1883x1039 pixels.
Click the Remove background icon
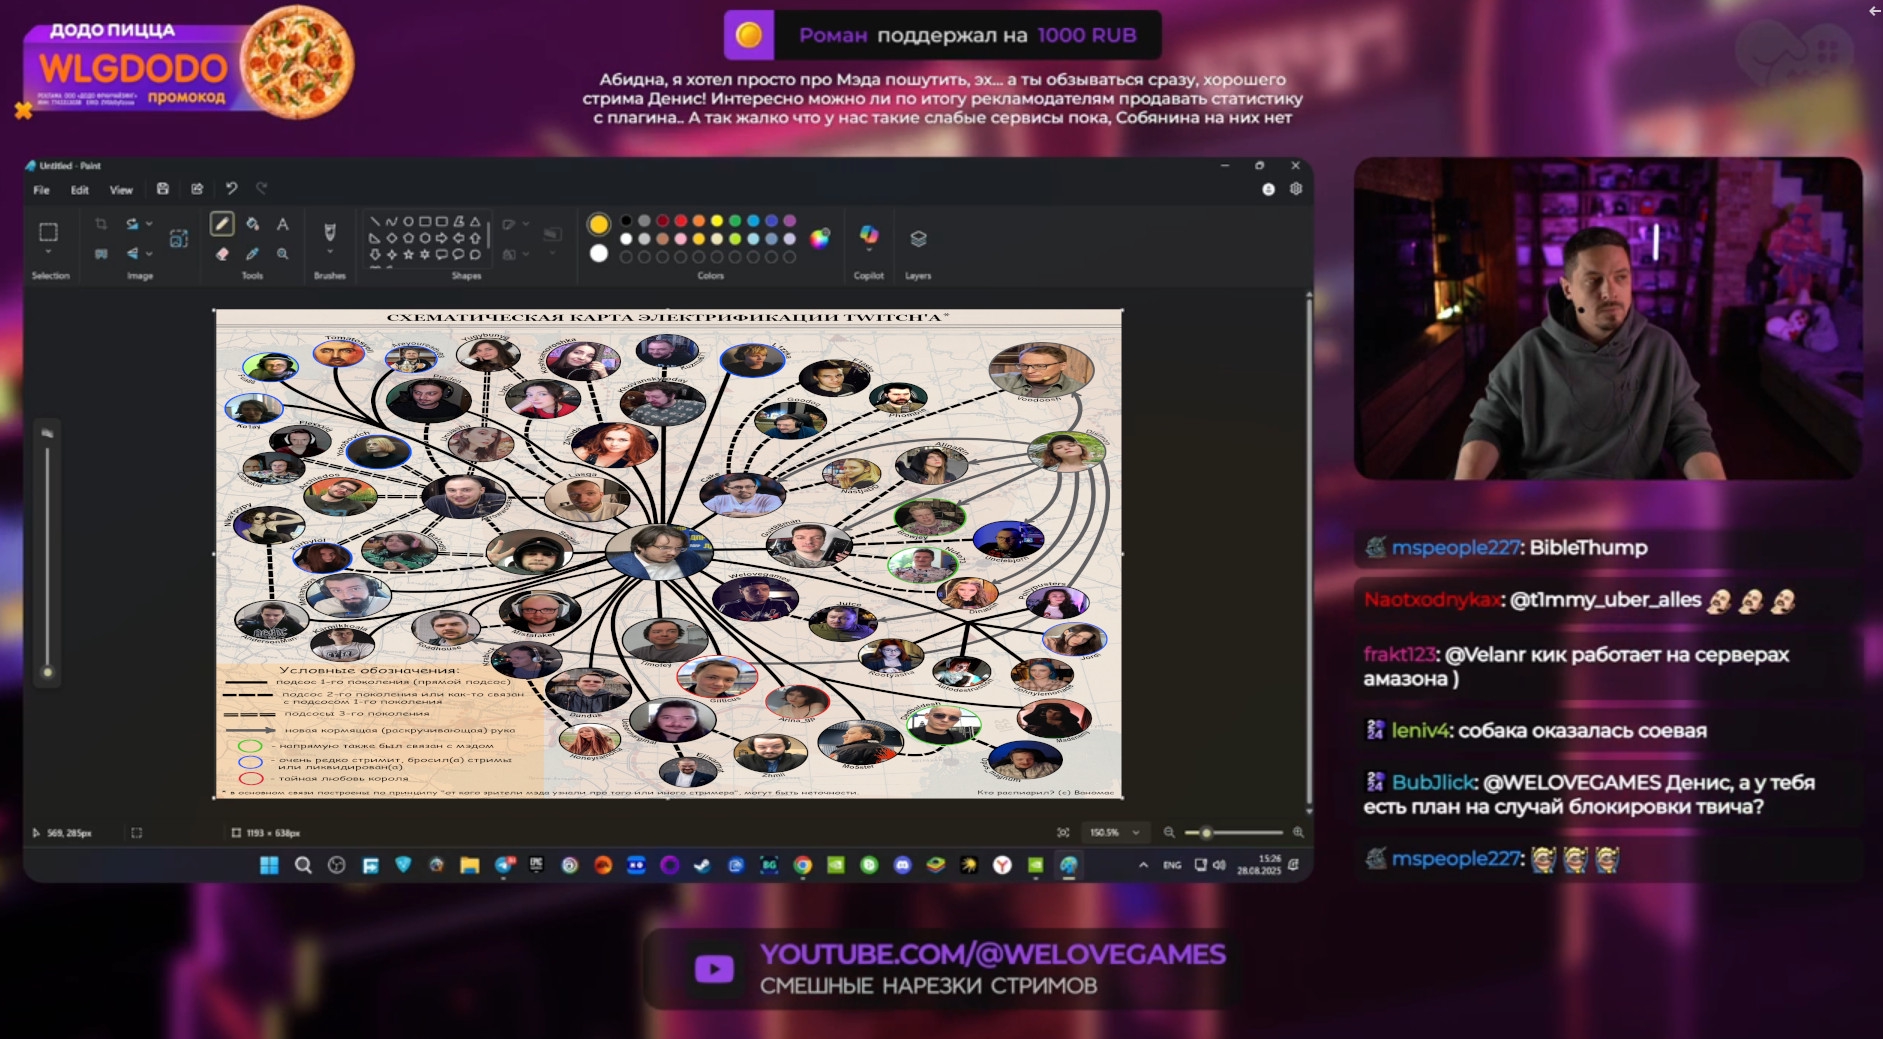point(101,254)
